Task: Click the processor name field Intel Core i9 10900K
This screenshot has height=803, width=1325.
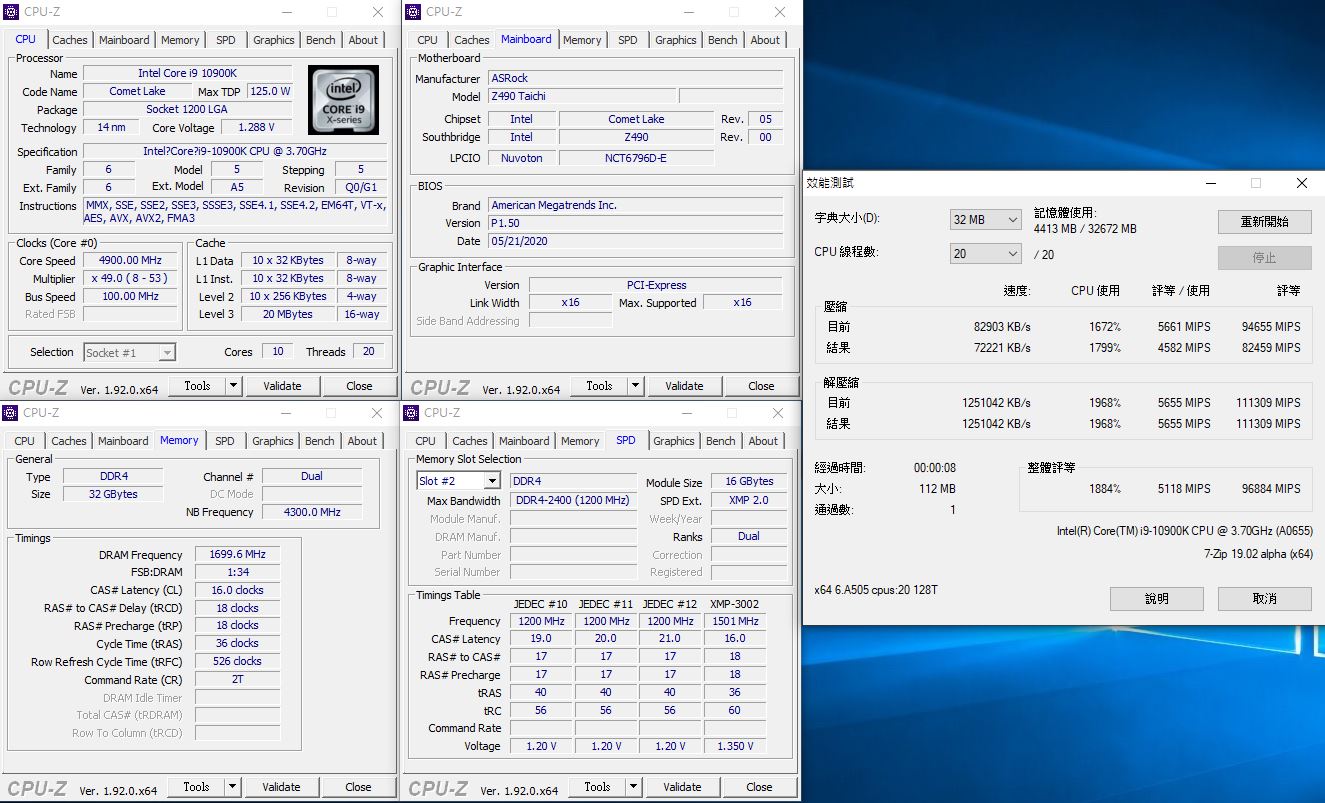Action: coord(188,74)
